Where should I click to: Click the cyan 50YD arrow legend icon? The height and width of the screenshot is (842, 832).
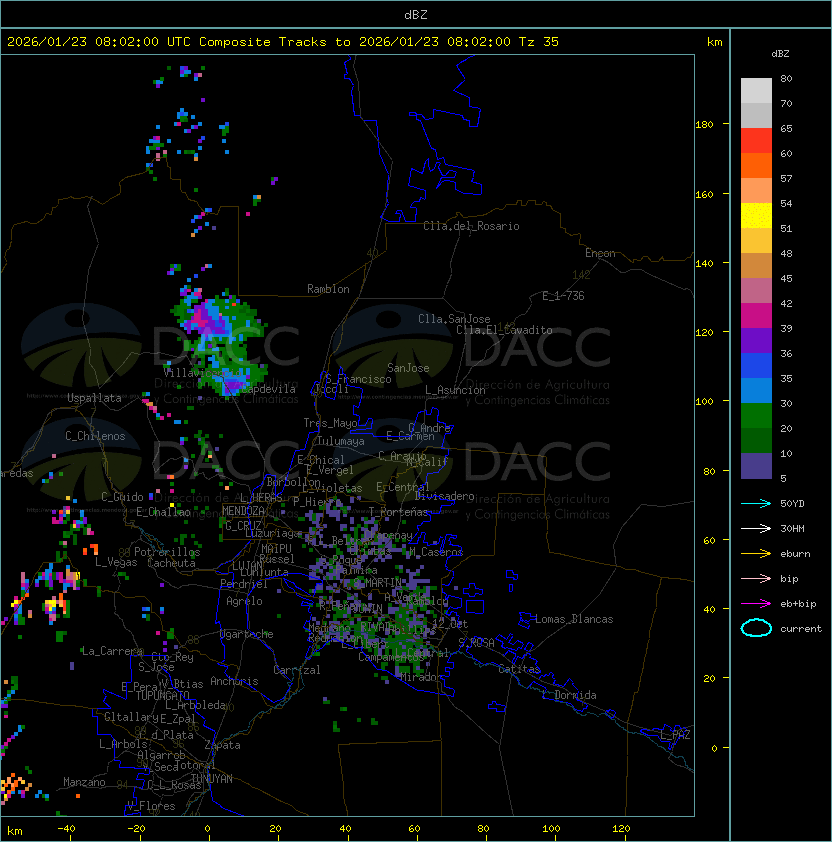click(756, 504)
